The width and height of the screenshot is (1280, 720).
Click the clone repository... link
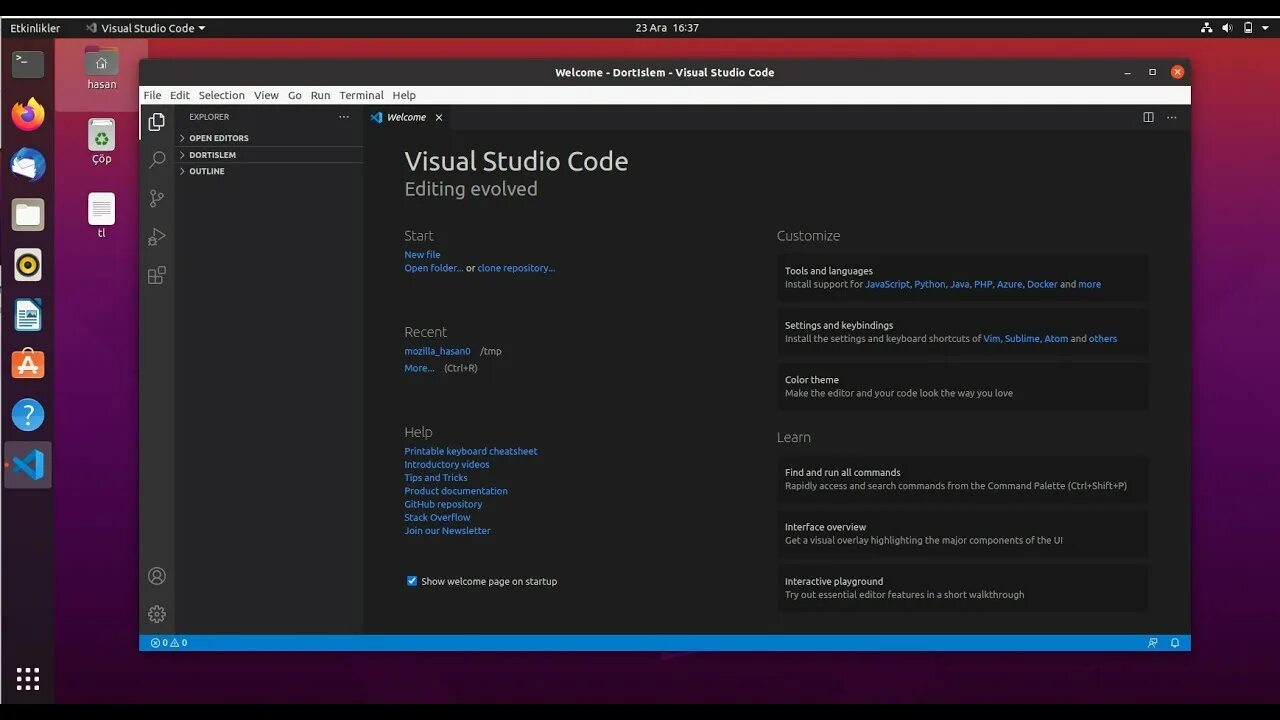pyautogui.click(x=516, y=268)
